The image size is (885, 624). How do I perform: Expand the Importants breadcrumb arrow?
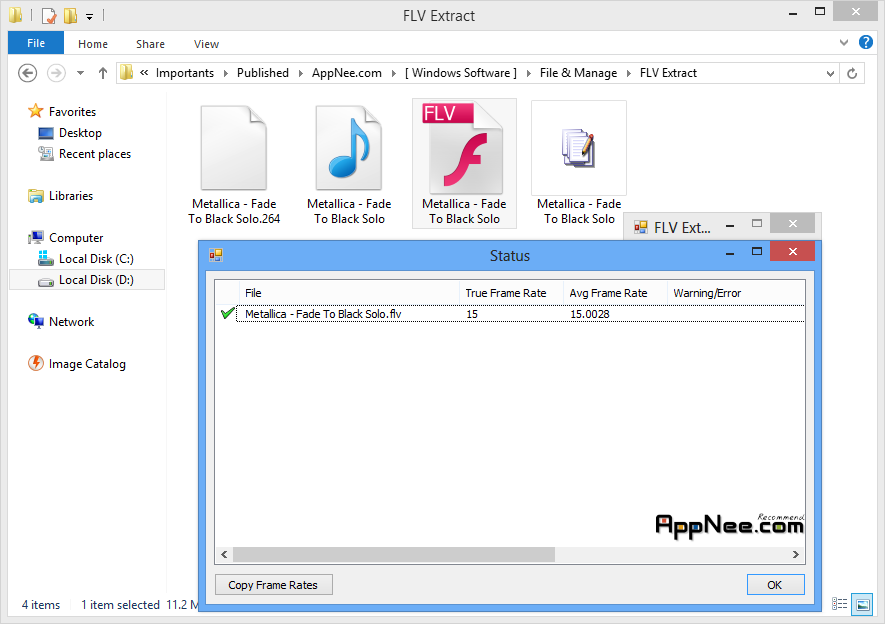point(226,73)
